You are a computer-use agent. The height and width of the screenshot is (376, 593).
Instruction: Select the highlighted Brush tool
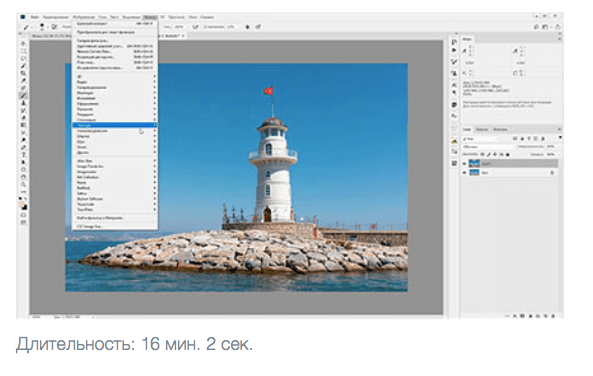click(x=23, y=95)
